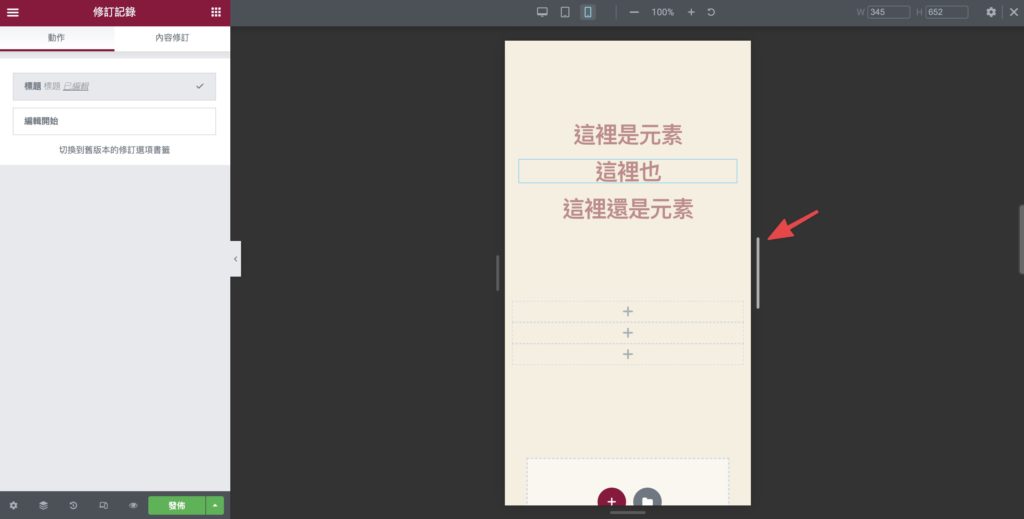Click the 100% zoom value
The image size is (1024, 519).
coord(662,12)
